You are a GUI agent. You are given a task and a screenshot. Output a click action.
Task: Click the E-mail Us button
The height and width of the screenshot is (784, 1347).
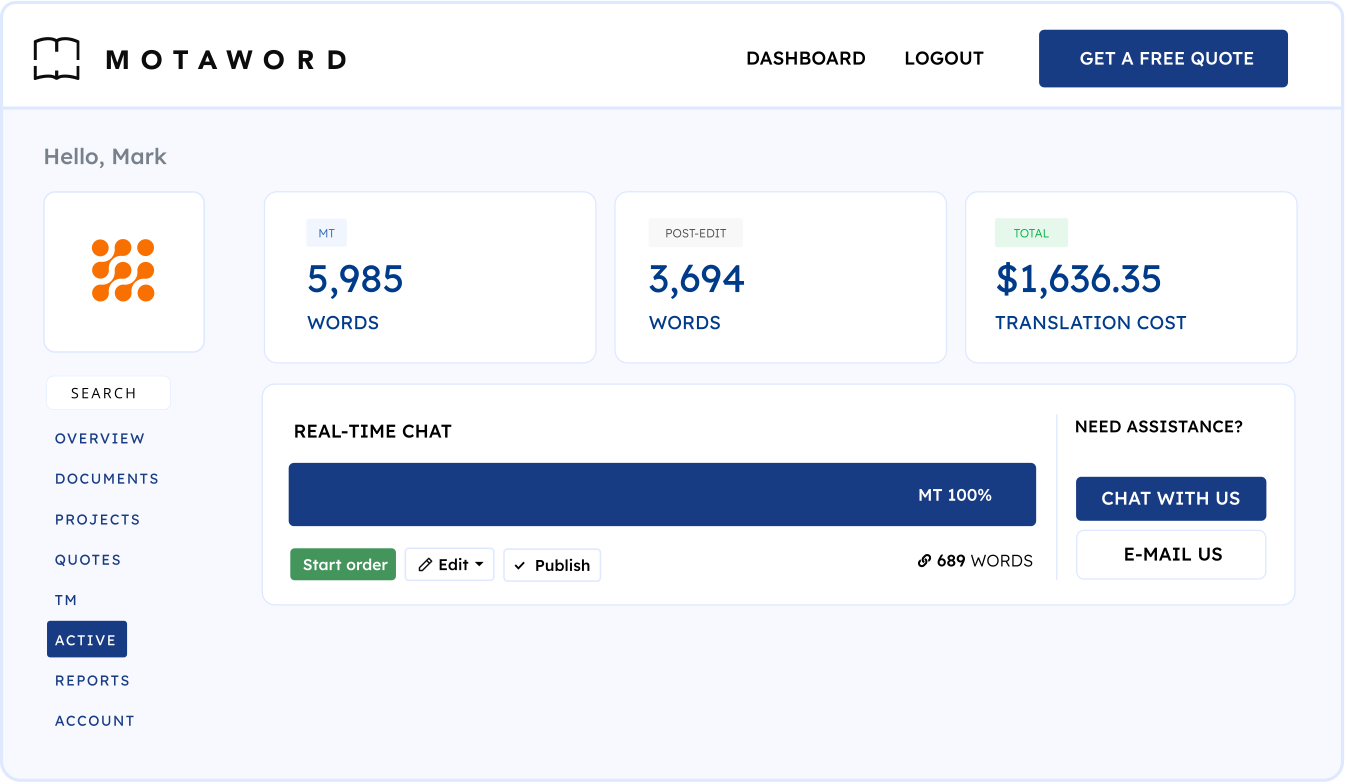(1171, 554)
